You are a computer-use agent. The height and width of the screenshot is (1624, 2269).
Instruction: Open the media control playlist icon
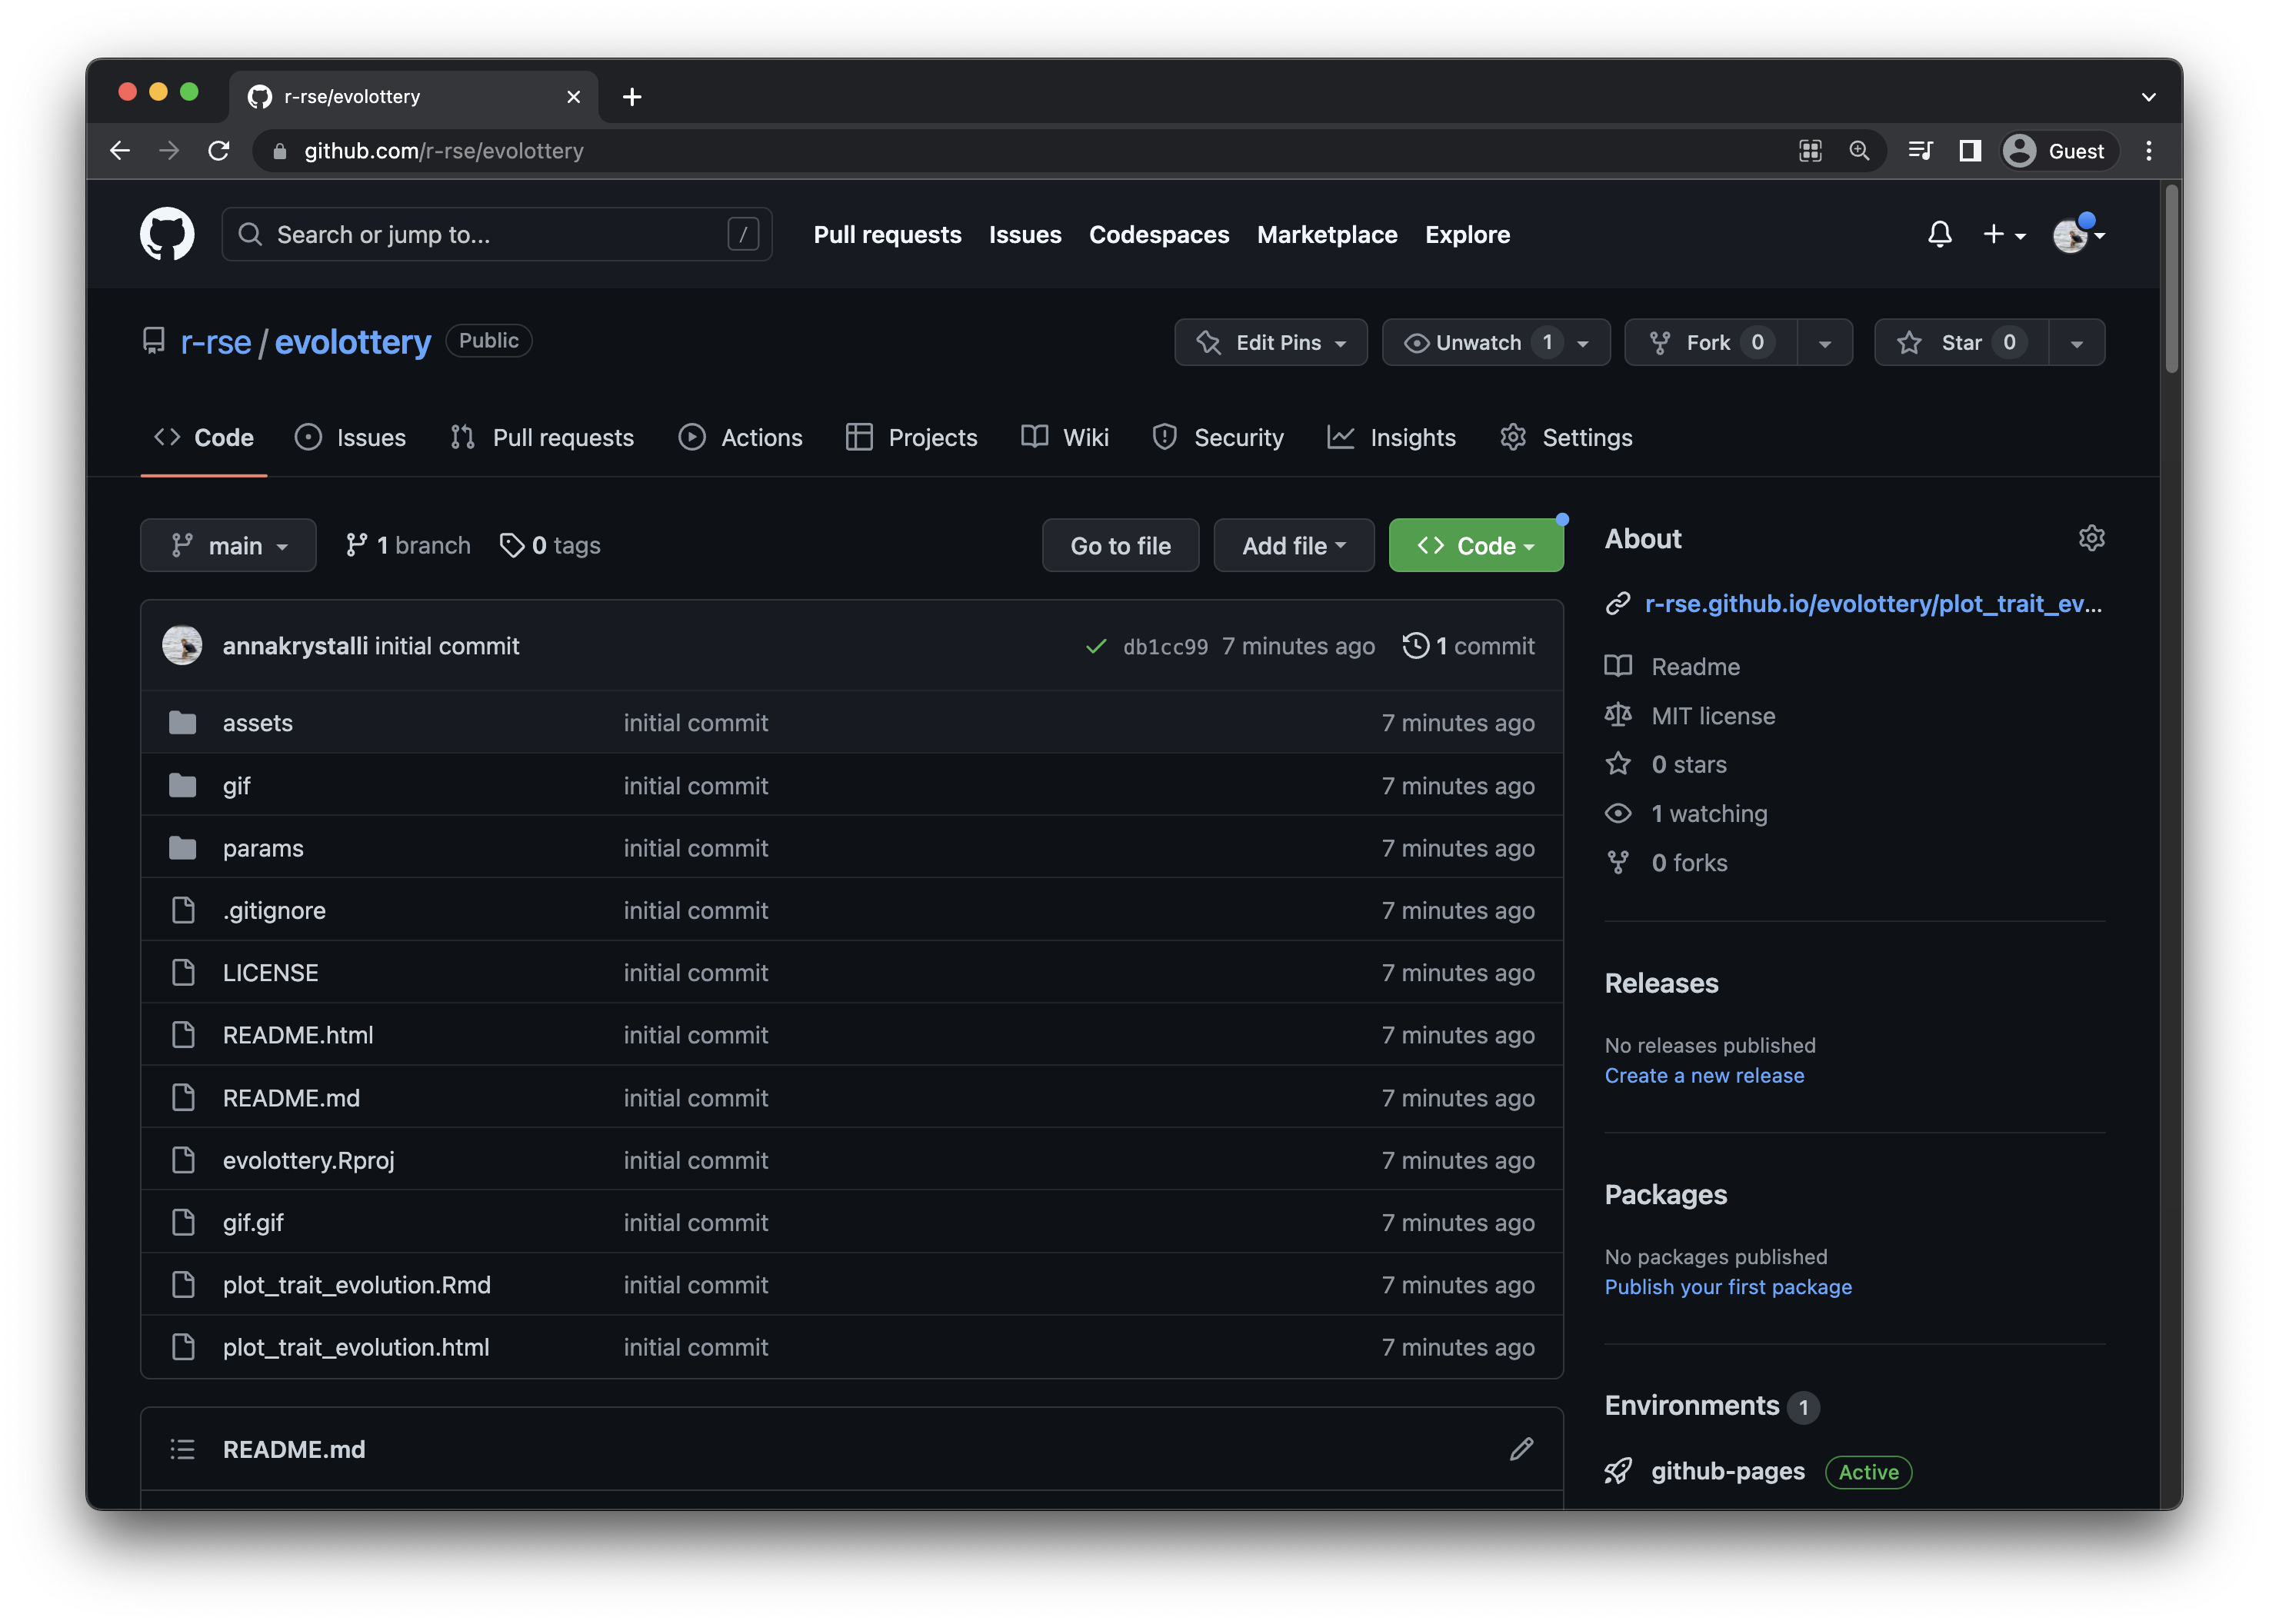pos(1920,150)
